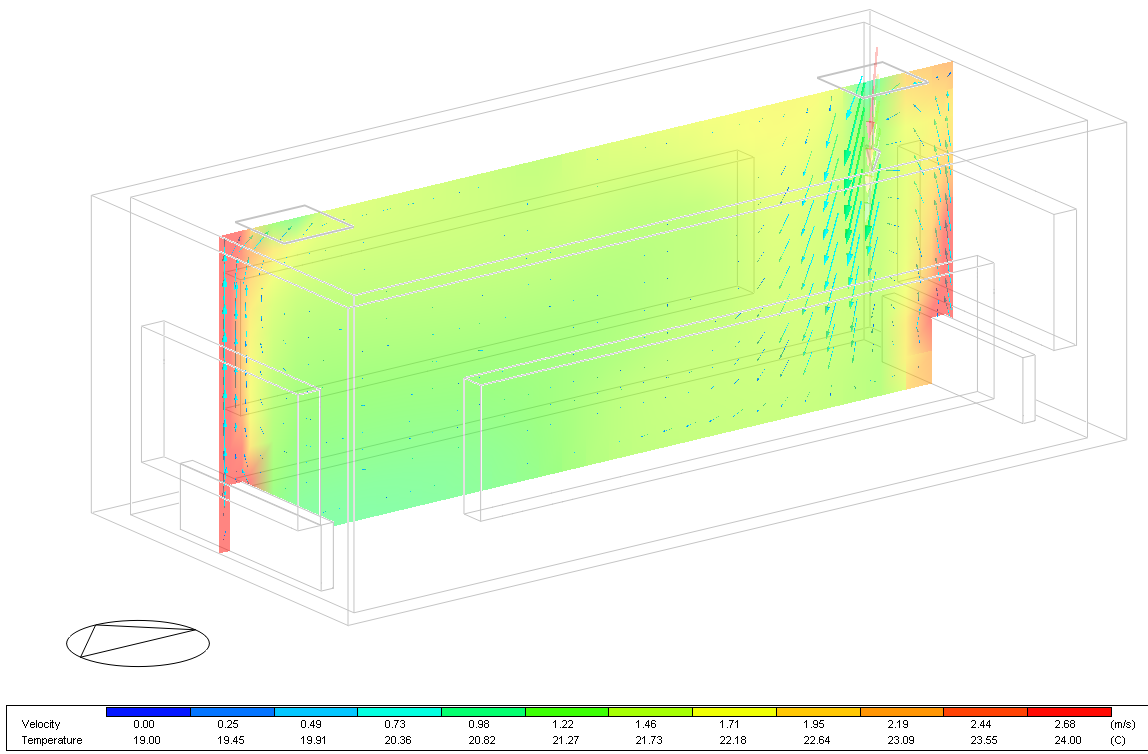Click the dark blue legend swatch
The height and width of the screenshot is (754, 1148).
tap(148, 712)
